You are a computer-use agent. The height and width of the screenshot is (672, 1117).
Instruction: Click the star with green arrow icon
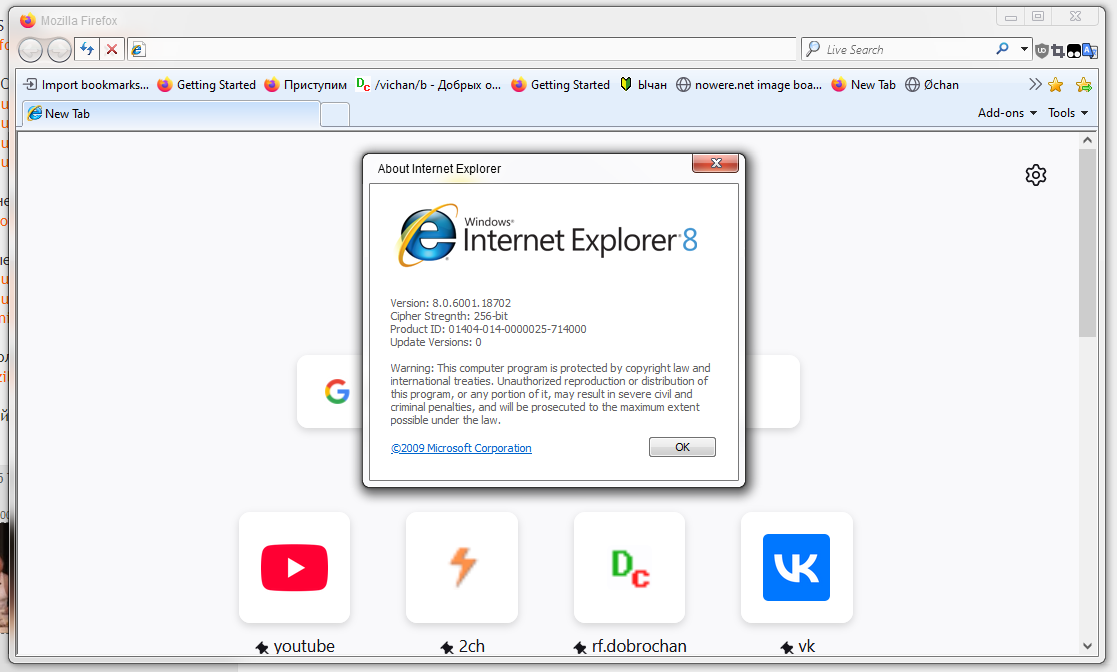1084,85
